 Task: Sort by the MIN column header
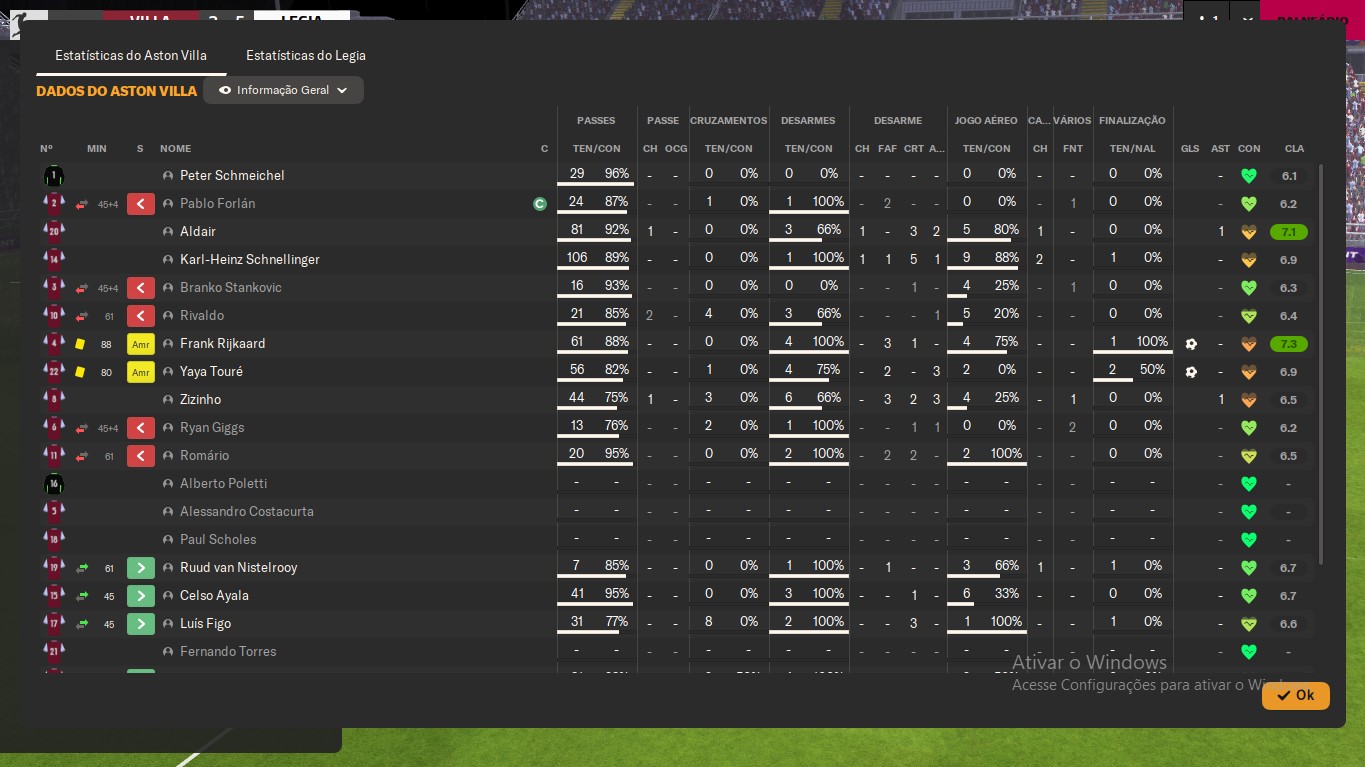97,149
